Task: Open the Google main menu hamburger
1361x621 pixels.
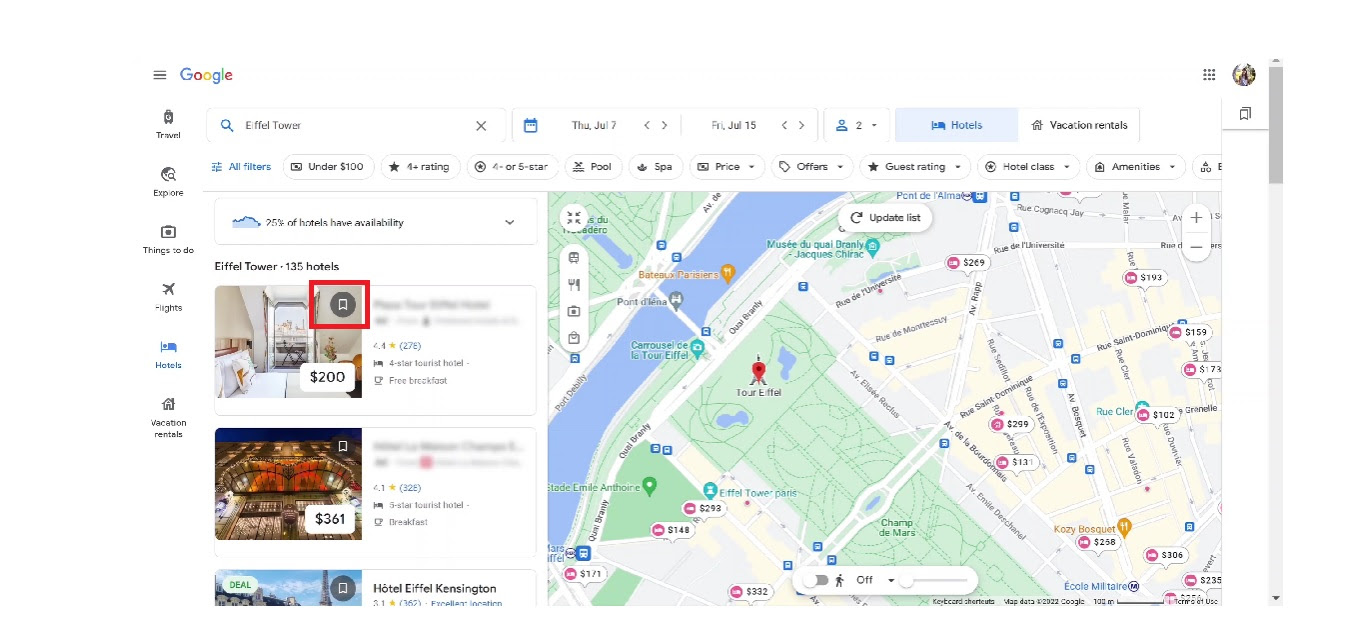Action: click(160, 75)
